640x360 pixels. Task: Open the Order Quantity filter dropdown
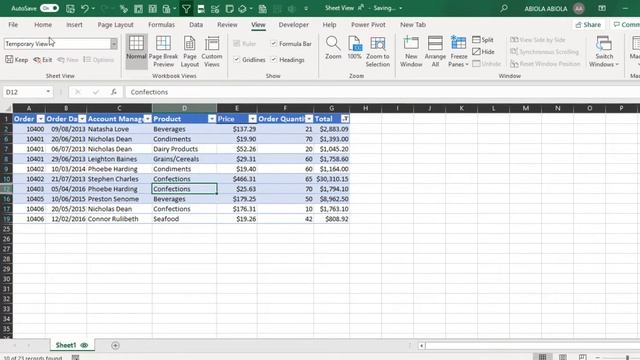(309, 119)
